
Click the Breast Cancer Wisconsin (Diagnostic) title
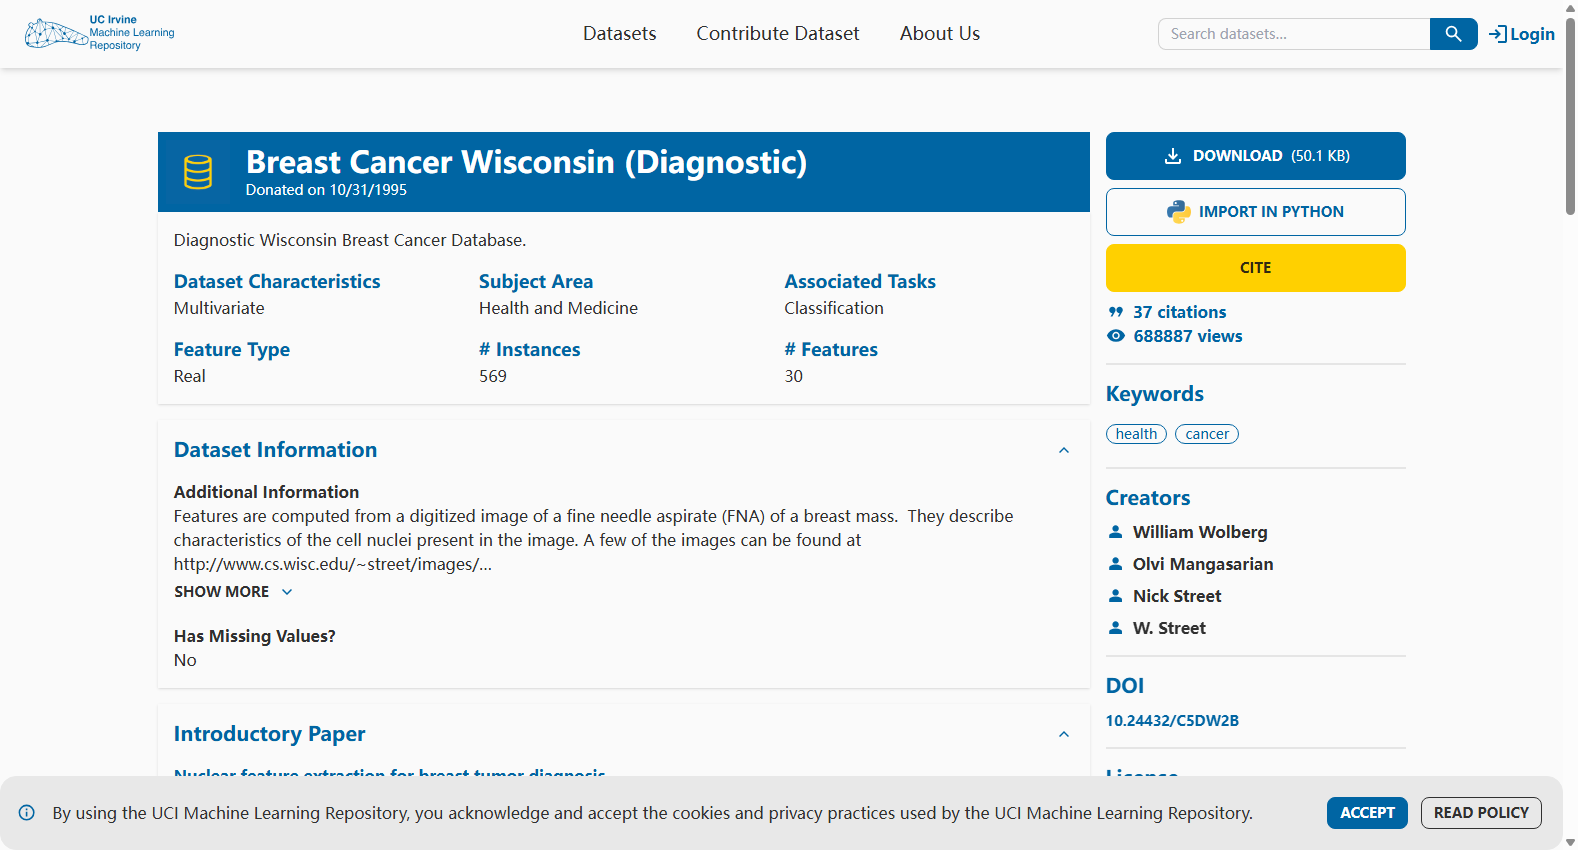pos(526,162)
